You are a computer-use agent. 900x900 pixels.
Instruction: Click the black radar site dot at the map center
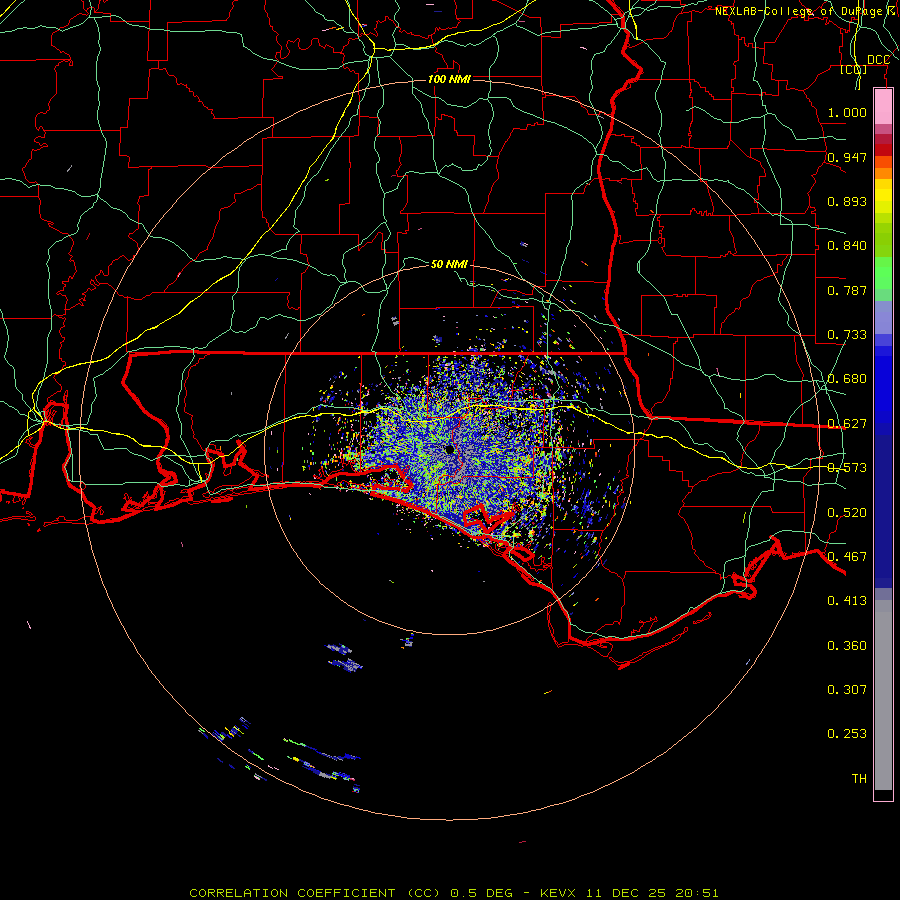[449, 449]
